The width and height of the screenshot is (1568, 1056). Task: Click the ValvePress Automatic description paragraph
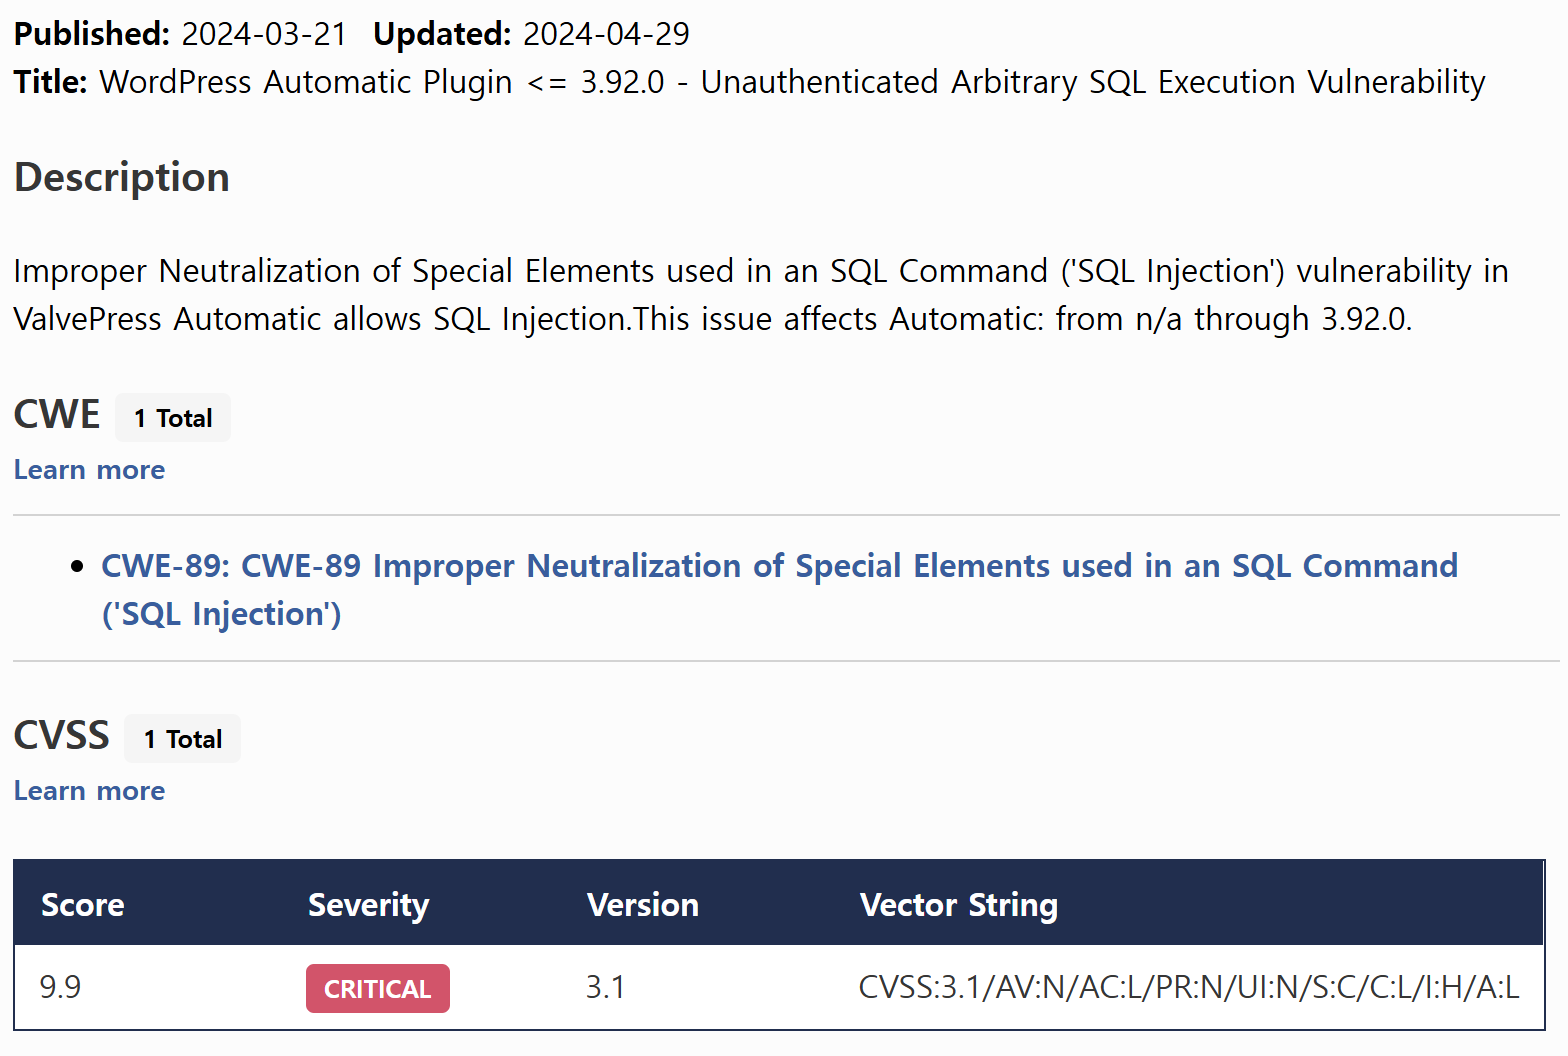[761, 295]
